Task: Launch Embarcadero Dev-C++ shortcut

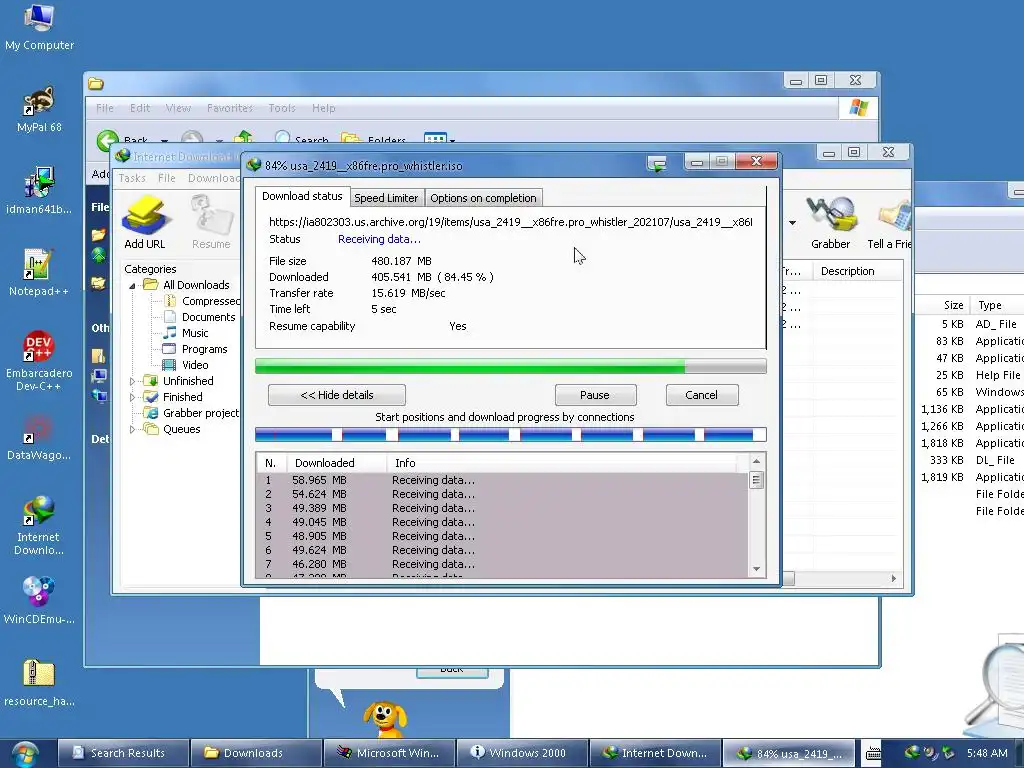Action: pos(39,360)
